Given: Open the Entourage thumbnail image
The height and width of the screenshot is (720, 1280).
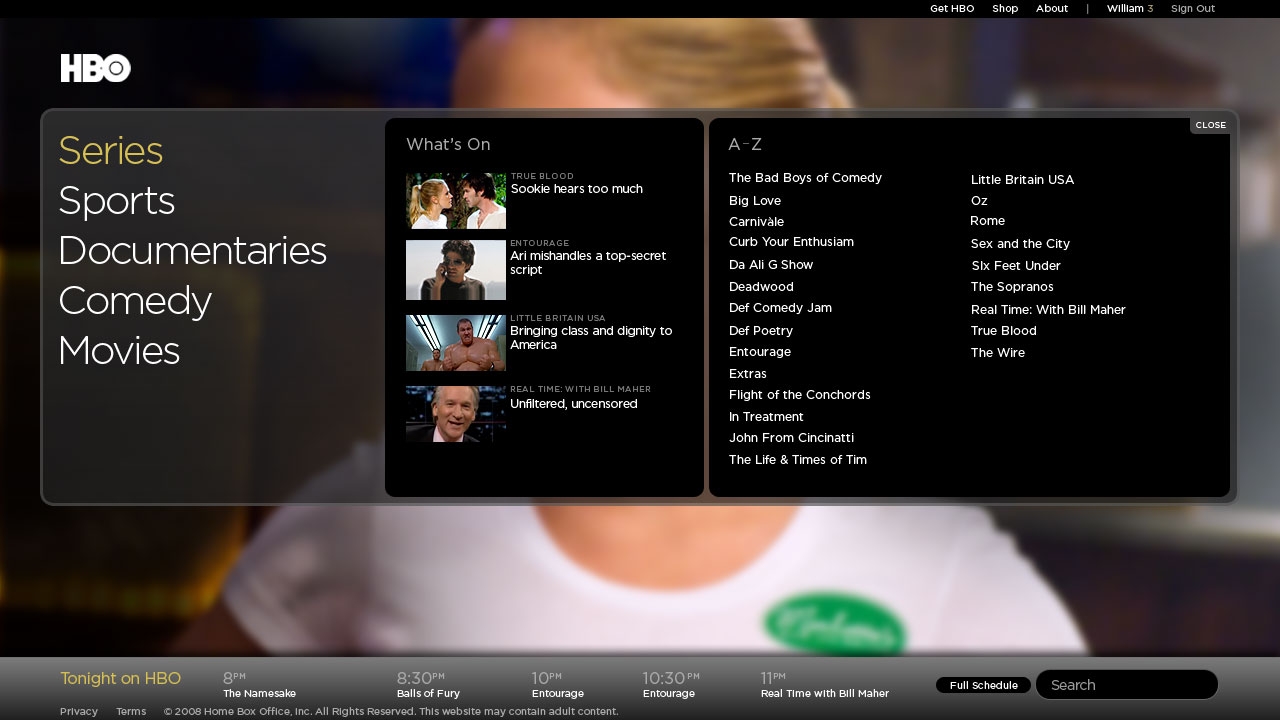Looking at the screenshot, I should [456, 270].
